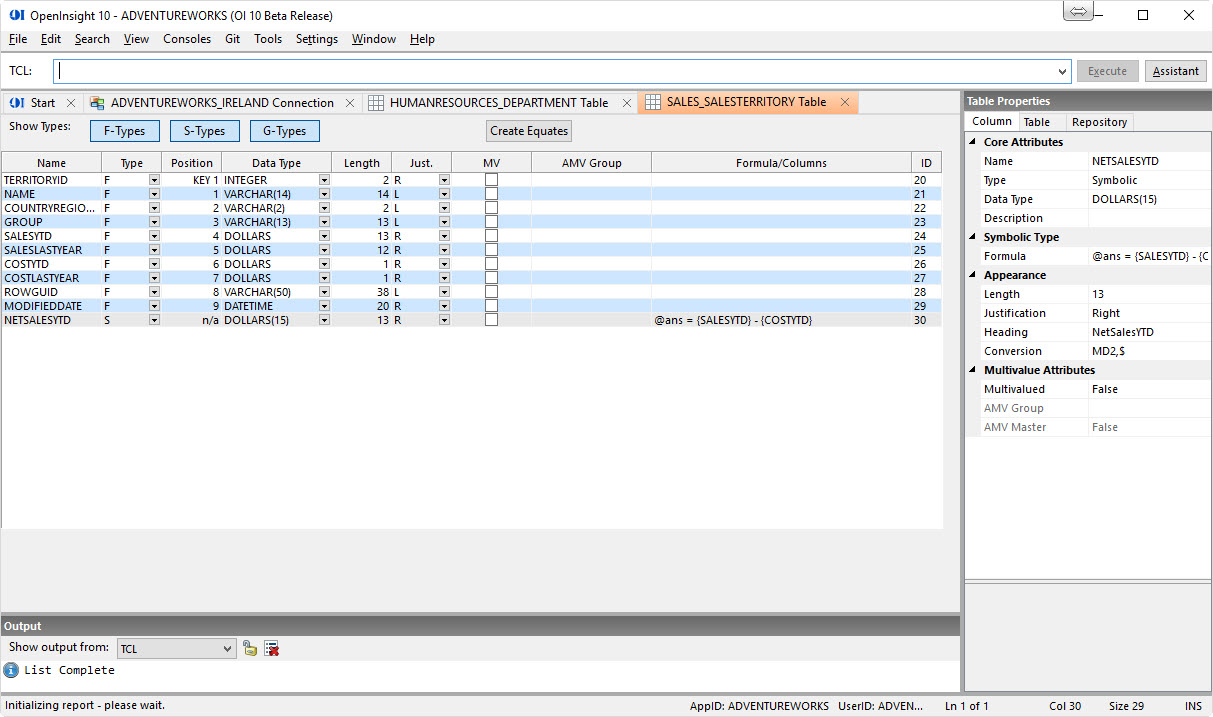Collapse the Appearance section
Viewport: 1213px width, 717px height.
click(x=972, y=275)
